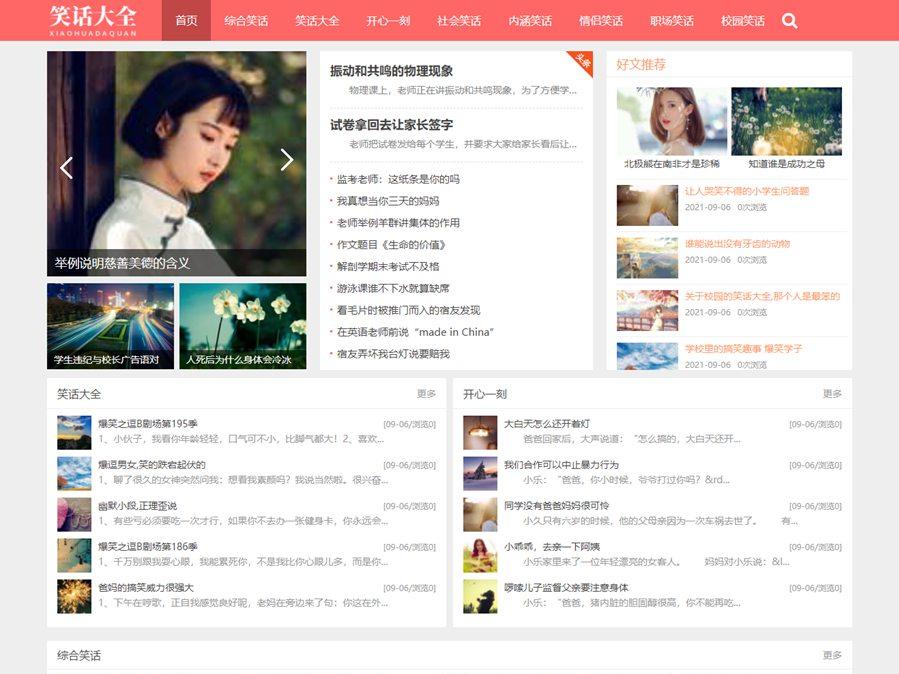Go to 社会笑话 in the navigation
The width and height of the screenshot is (899, 674).
point(459,21)
